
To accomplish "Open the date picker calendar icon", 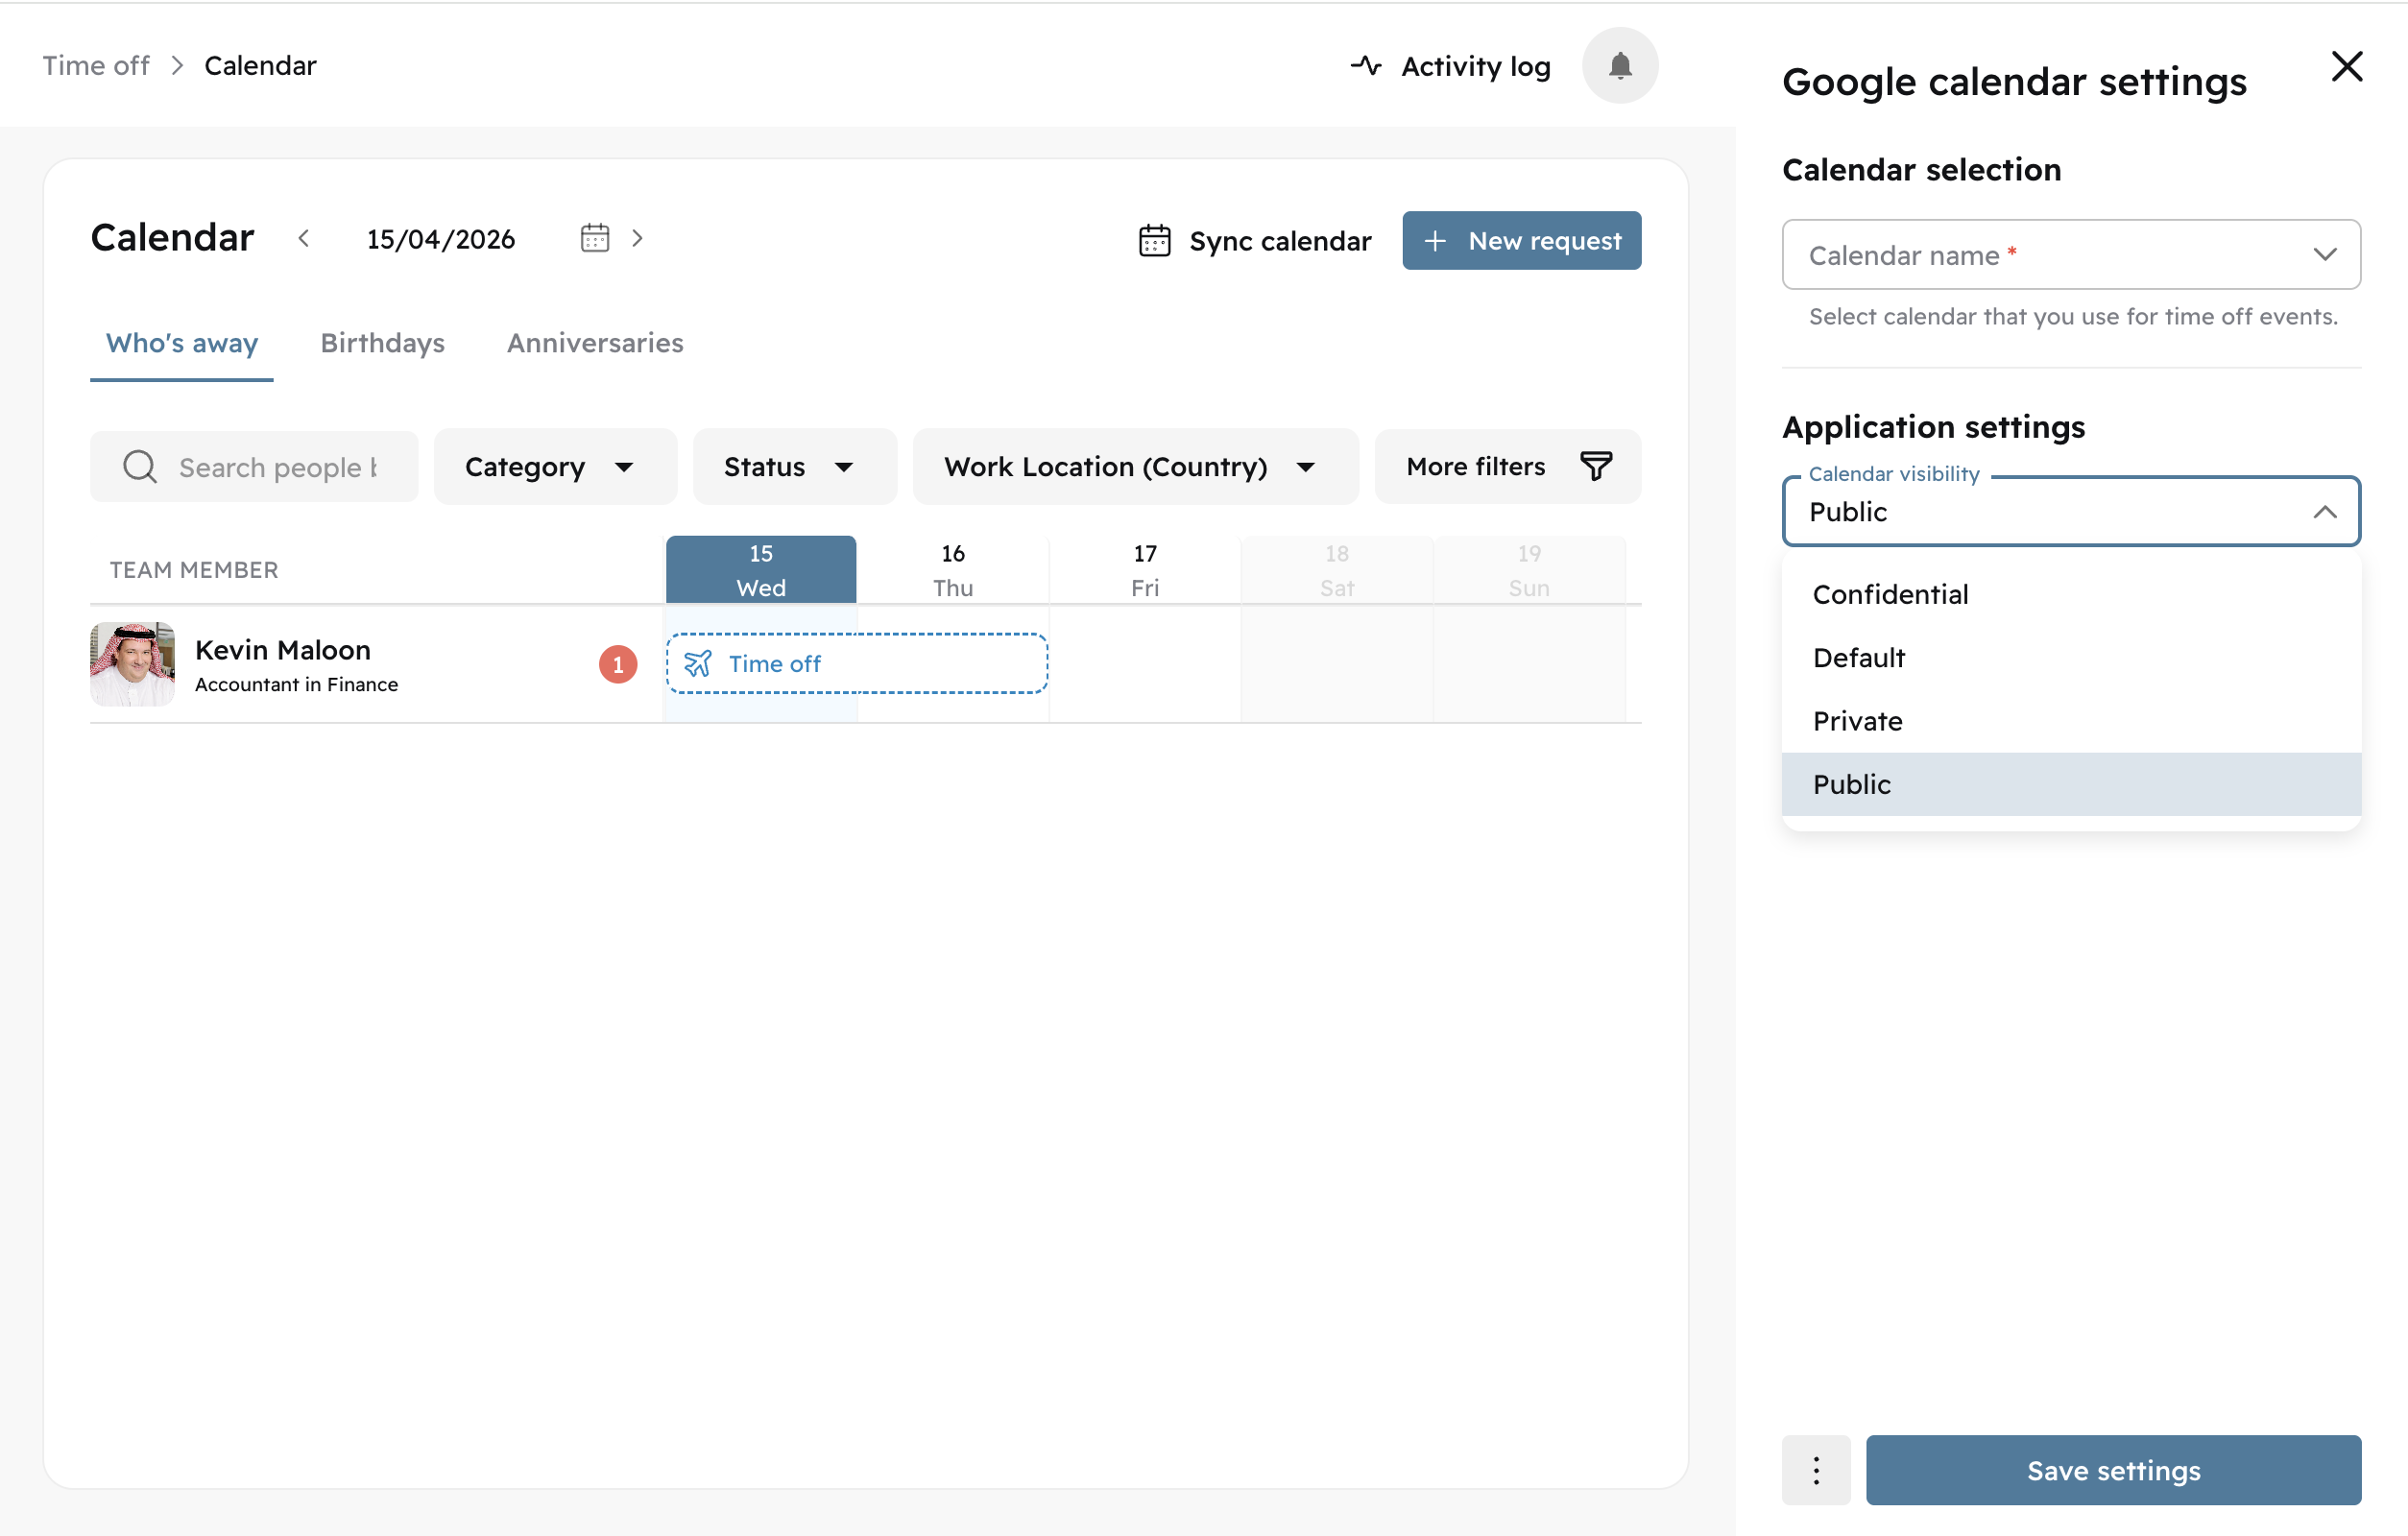I will 594,238.
